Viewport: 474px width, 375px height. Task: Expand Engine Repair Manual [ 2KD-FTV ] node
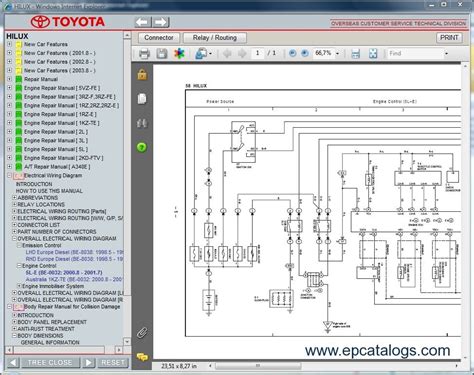(9, 158)
